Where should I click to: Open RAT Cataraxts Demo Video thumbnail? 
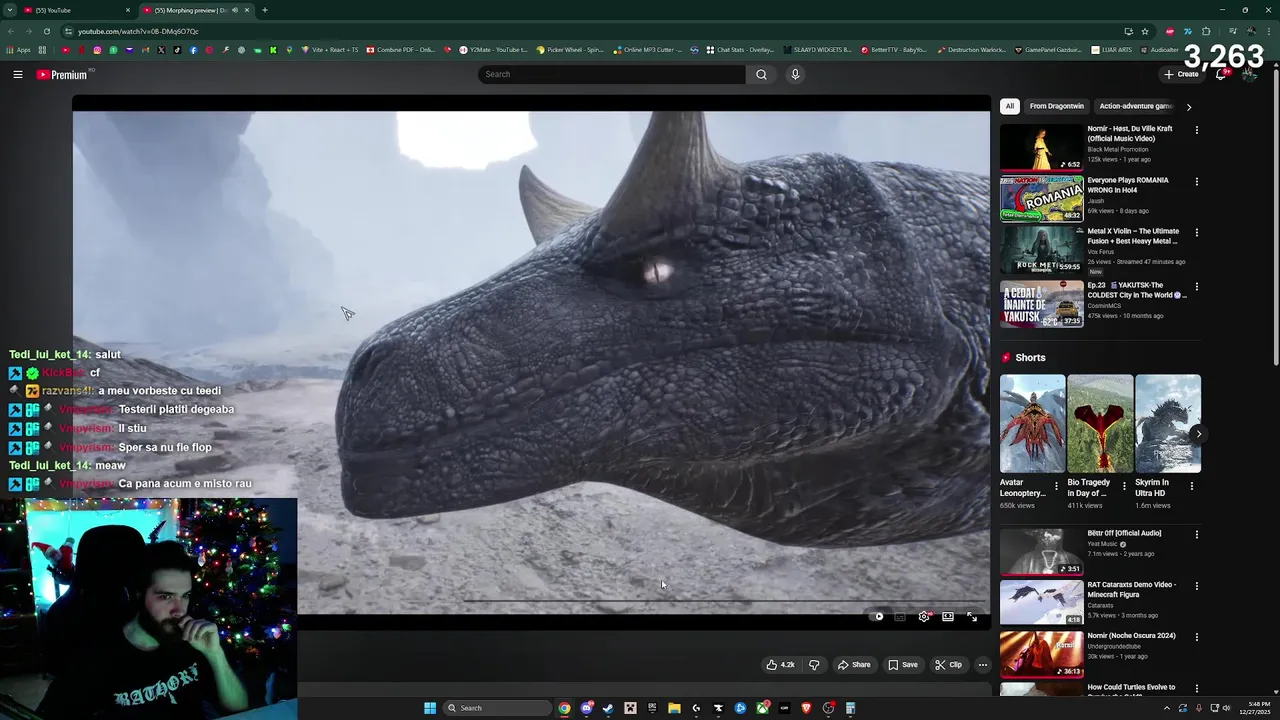click(x=1042, y=603)
